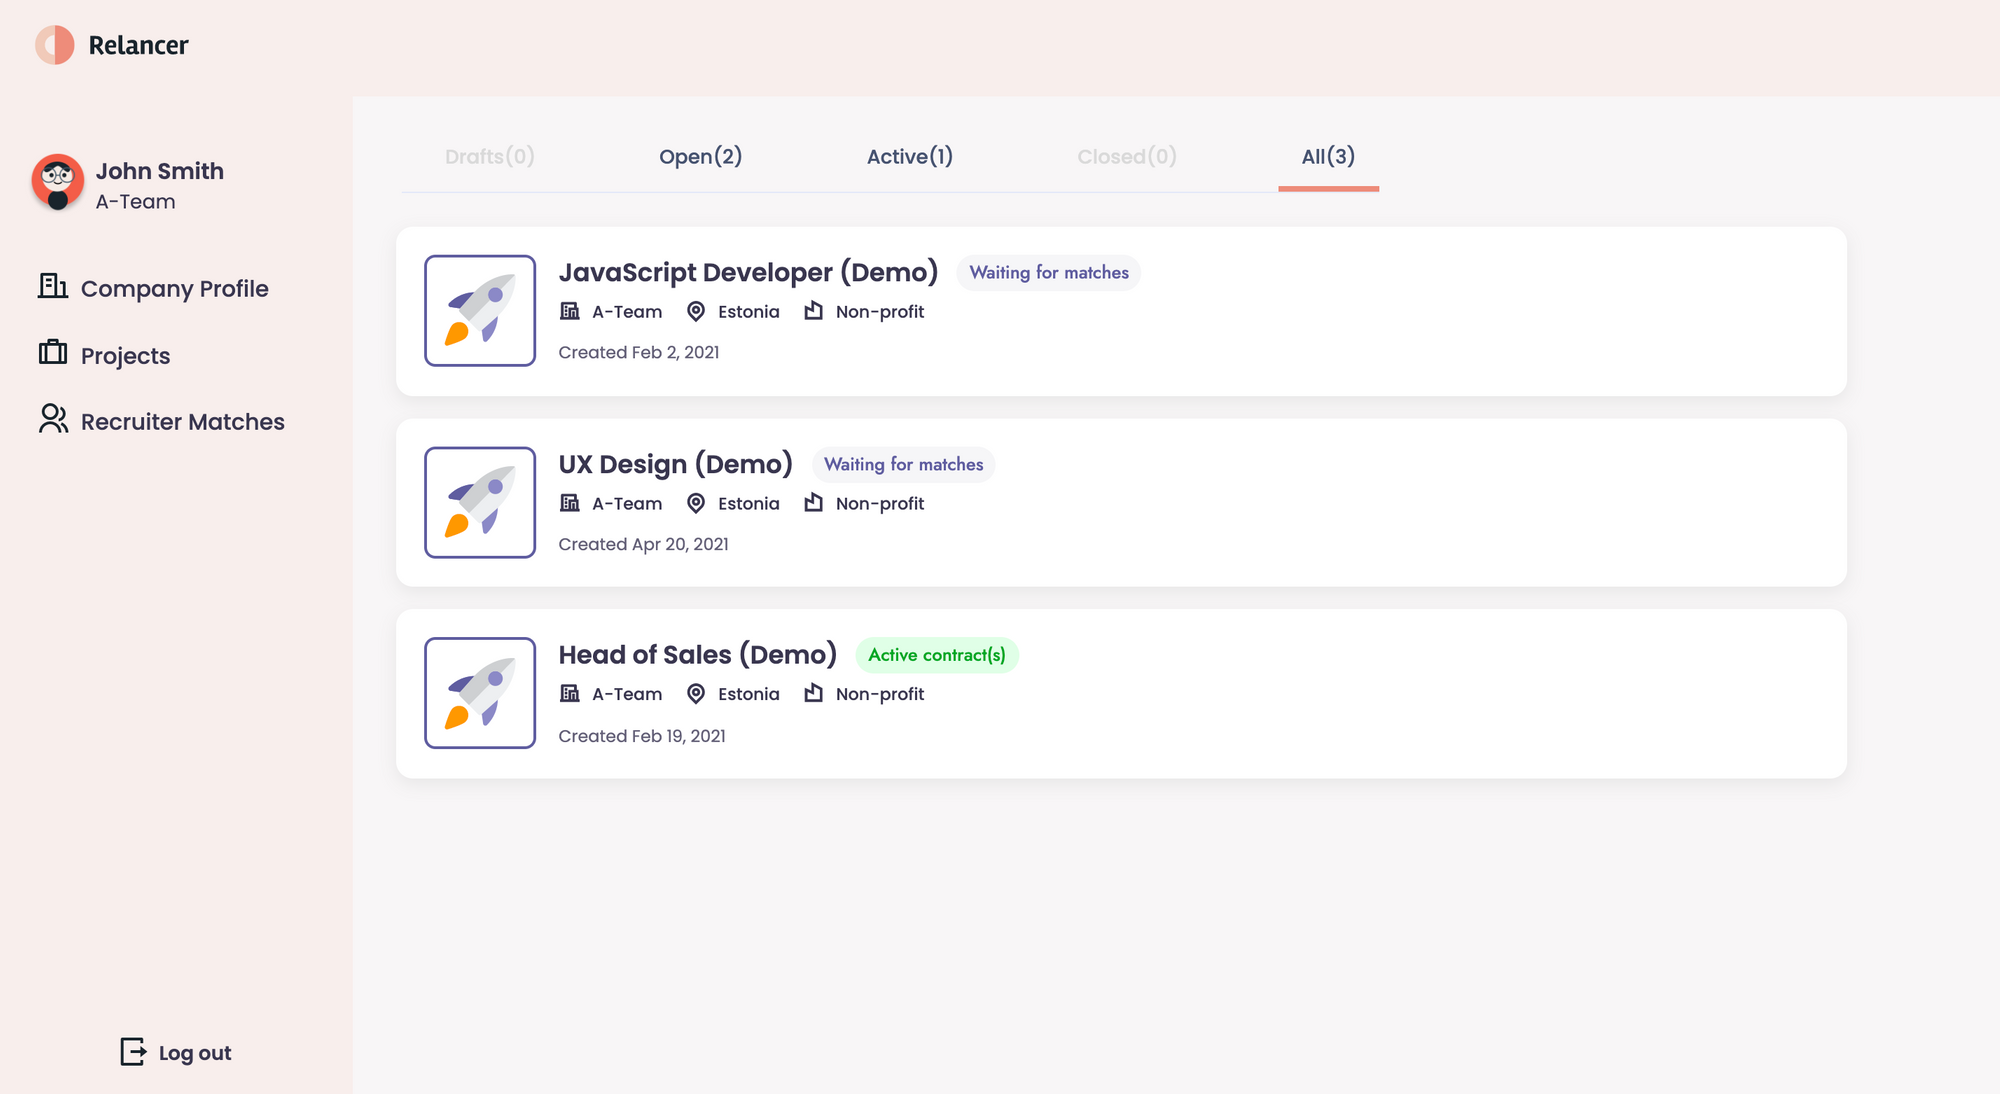Click the Head of Sales Demo rocket icon

coord(479,693)
